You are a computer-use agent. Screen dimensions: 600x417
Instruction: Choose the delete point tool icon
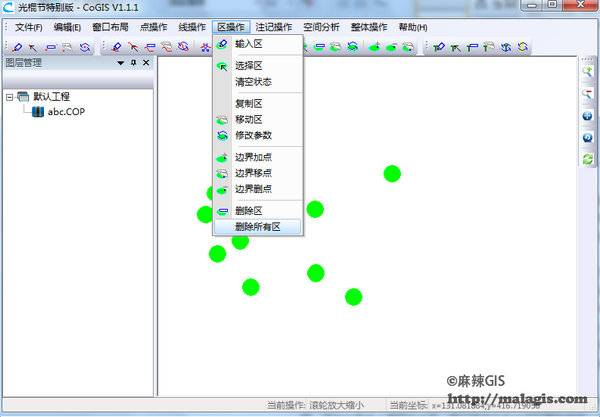(x=51, y=47)
